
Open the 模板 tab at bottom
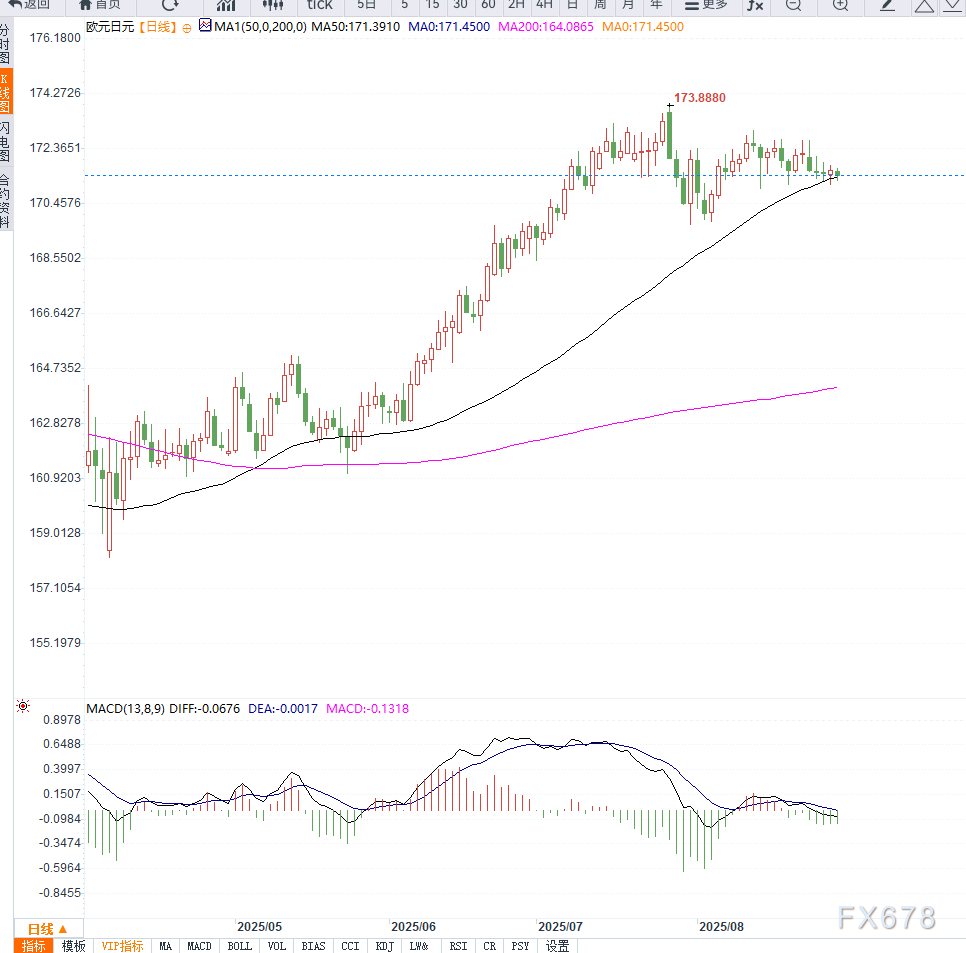click(x=73, y=946)
